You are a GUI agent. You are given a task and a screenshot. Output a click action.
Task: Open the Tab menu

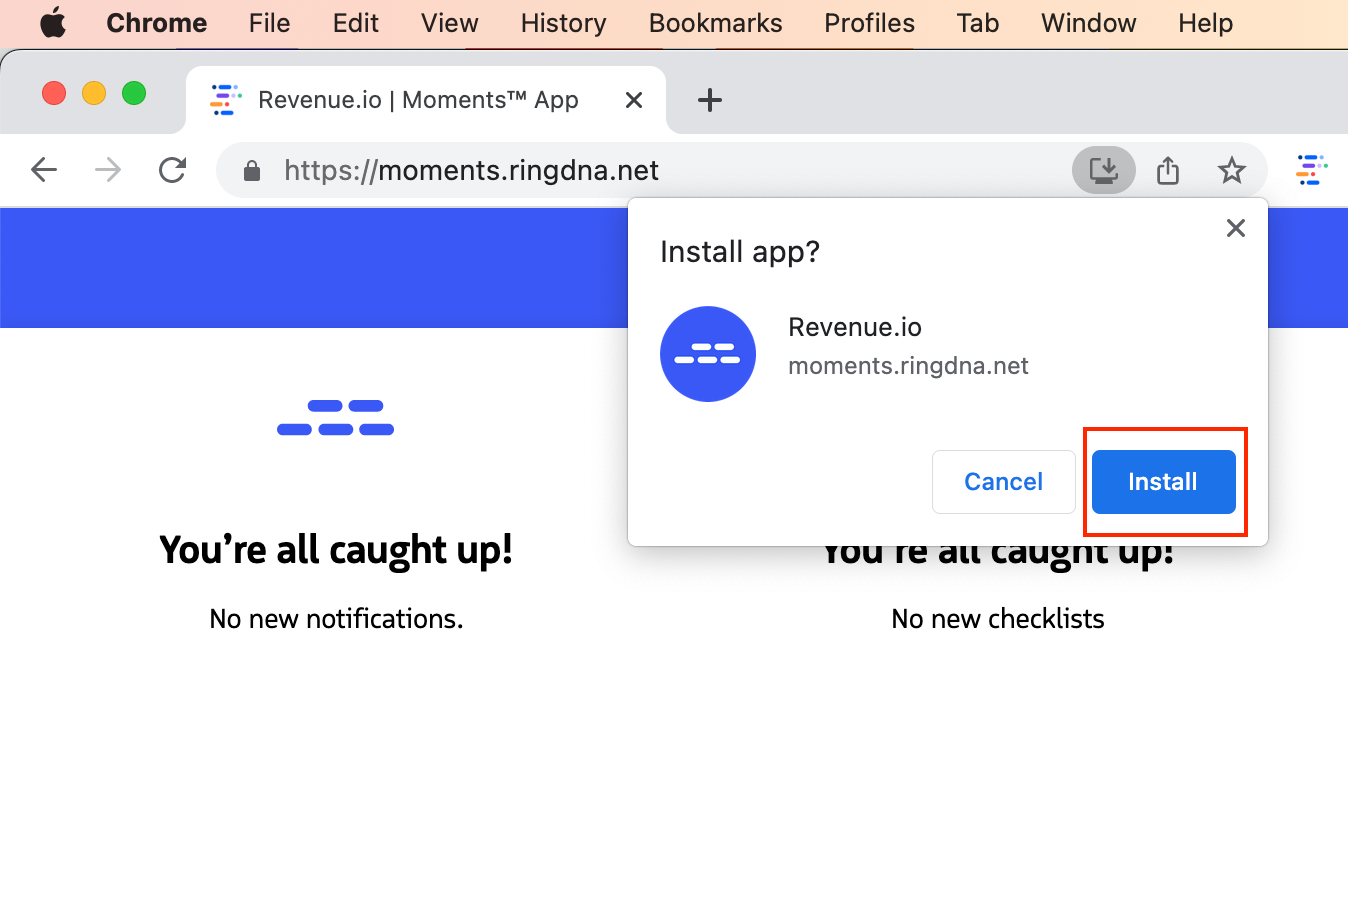pos(978,23)
